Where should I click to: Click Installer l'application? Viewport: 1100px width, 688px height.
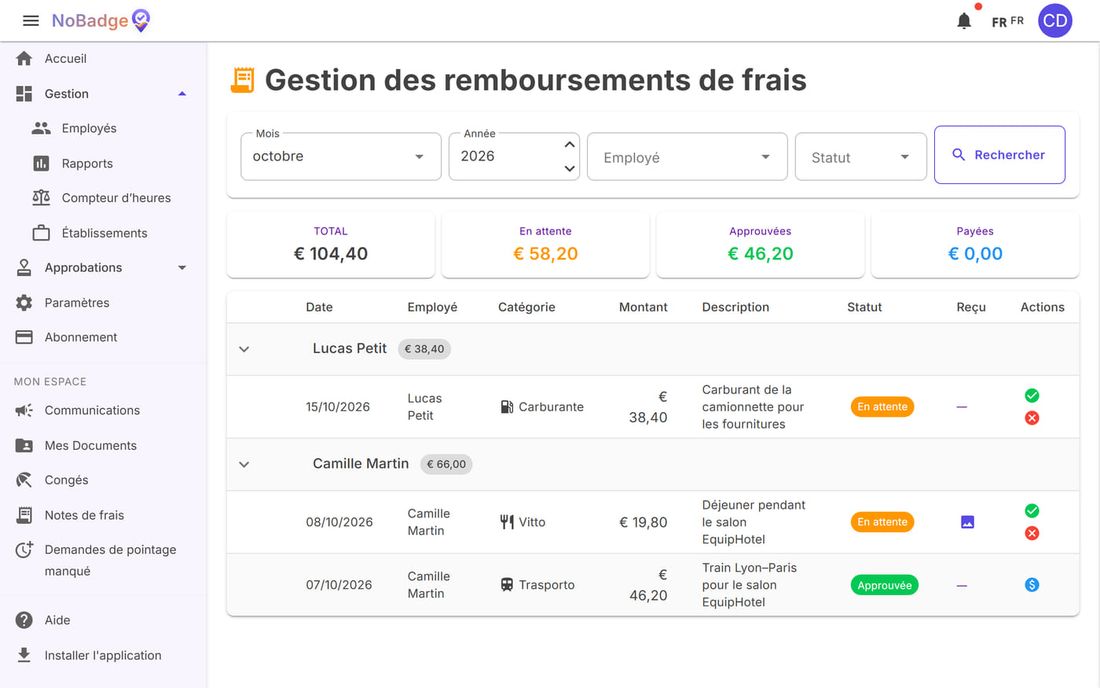pyautogui.click(x=103, y=655)
